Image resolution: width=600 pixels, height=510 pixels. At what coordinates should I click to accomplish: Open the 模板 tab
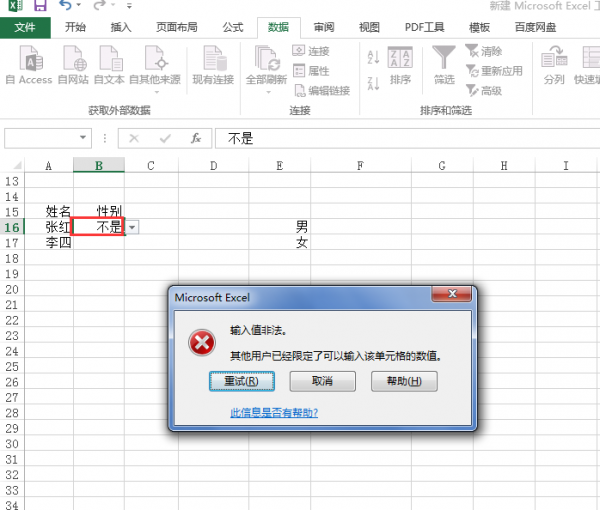click(x=479, y=28)
